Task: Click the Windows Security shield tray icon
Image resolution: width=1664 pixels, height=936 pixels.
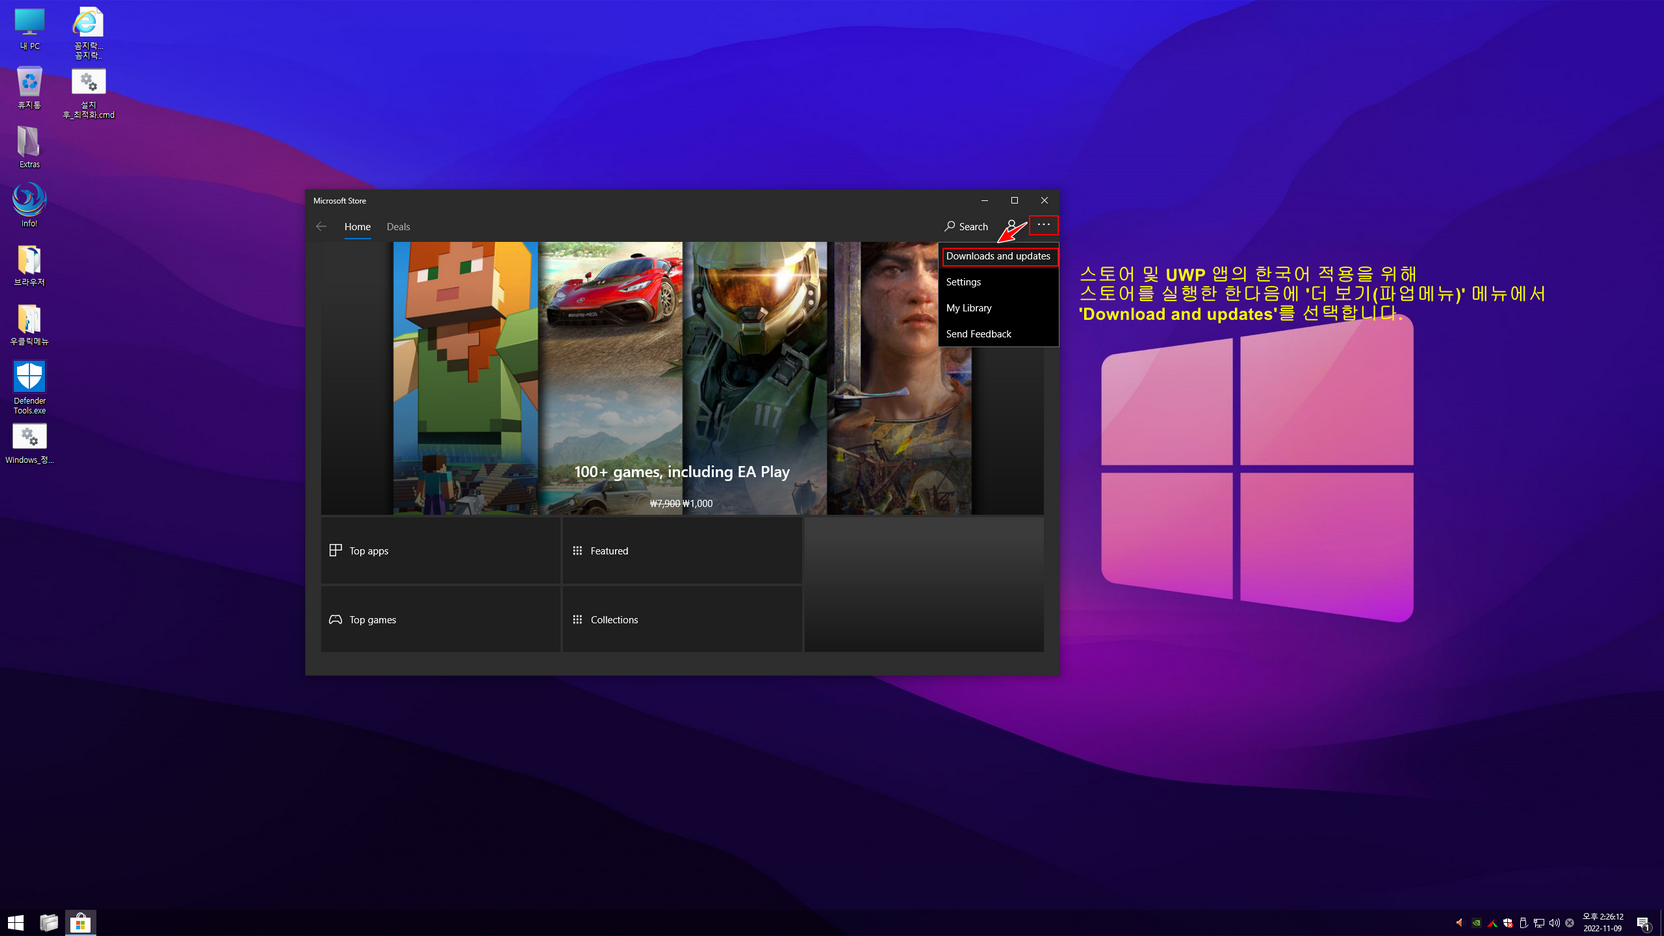Action: 1508,923
